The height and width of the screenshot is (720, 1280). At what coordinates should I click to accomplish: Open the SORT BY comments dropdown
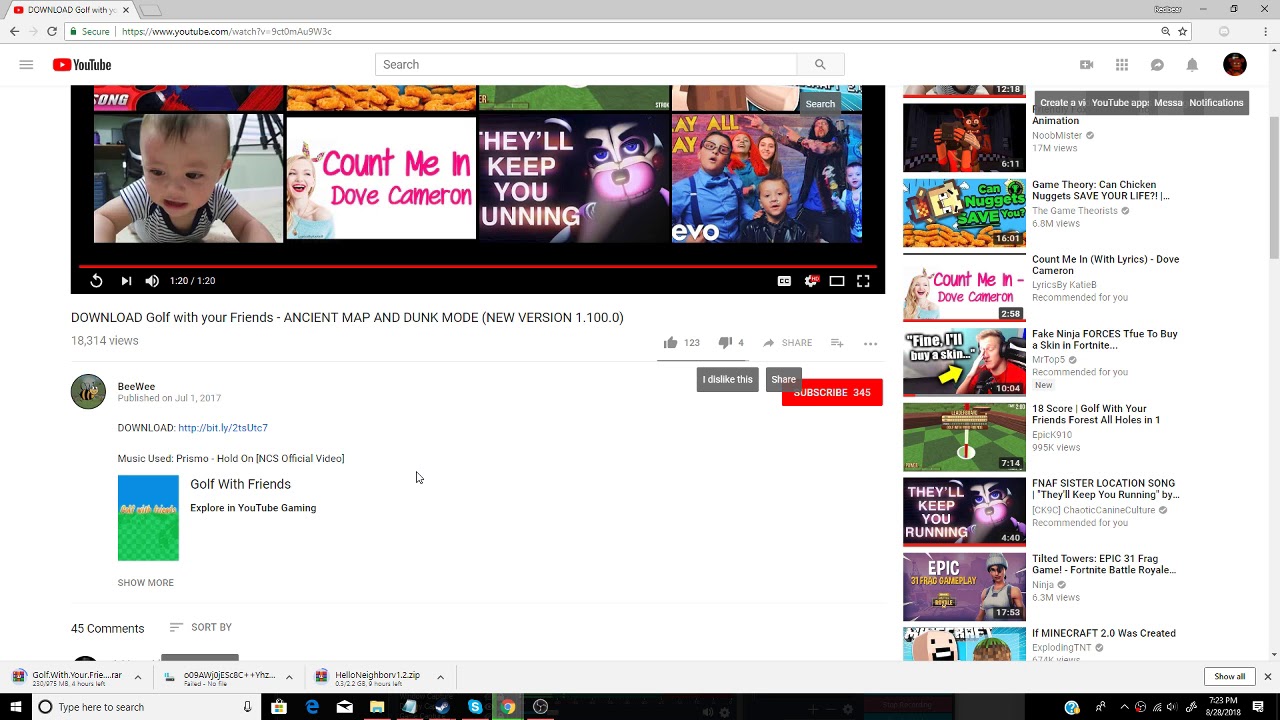click(x=200, y=627)
